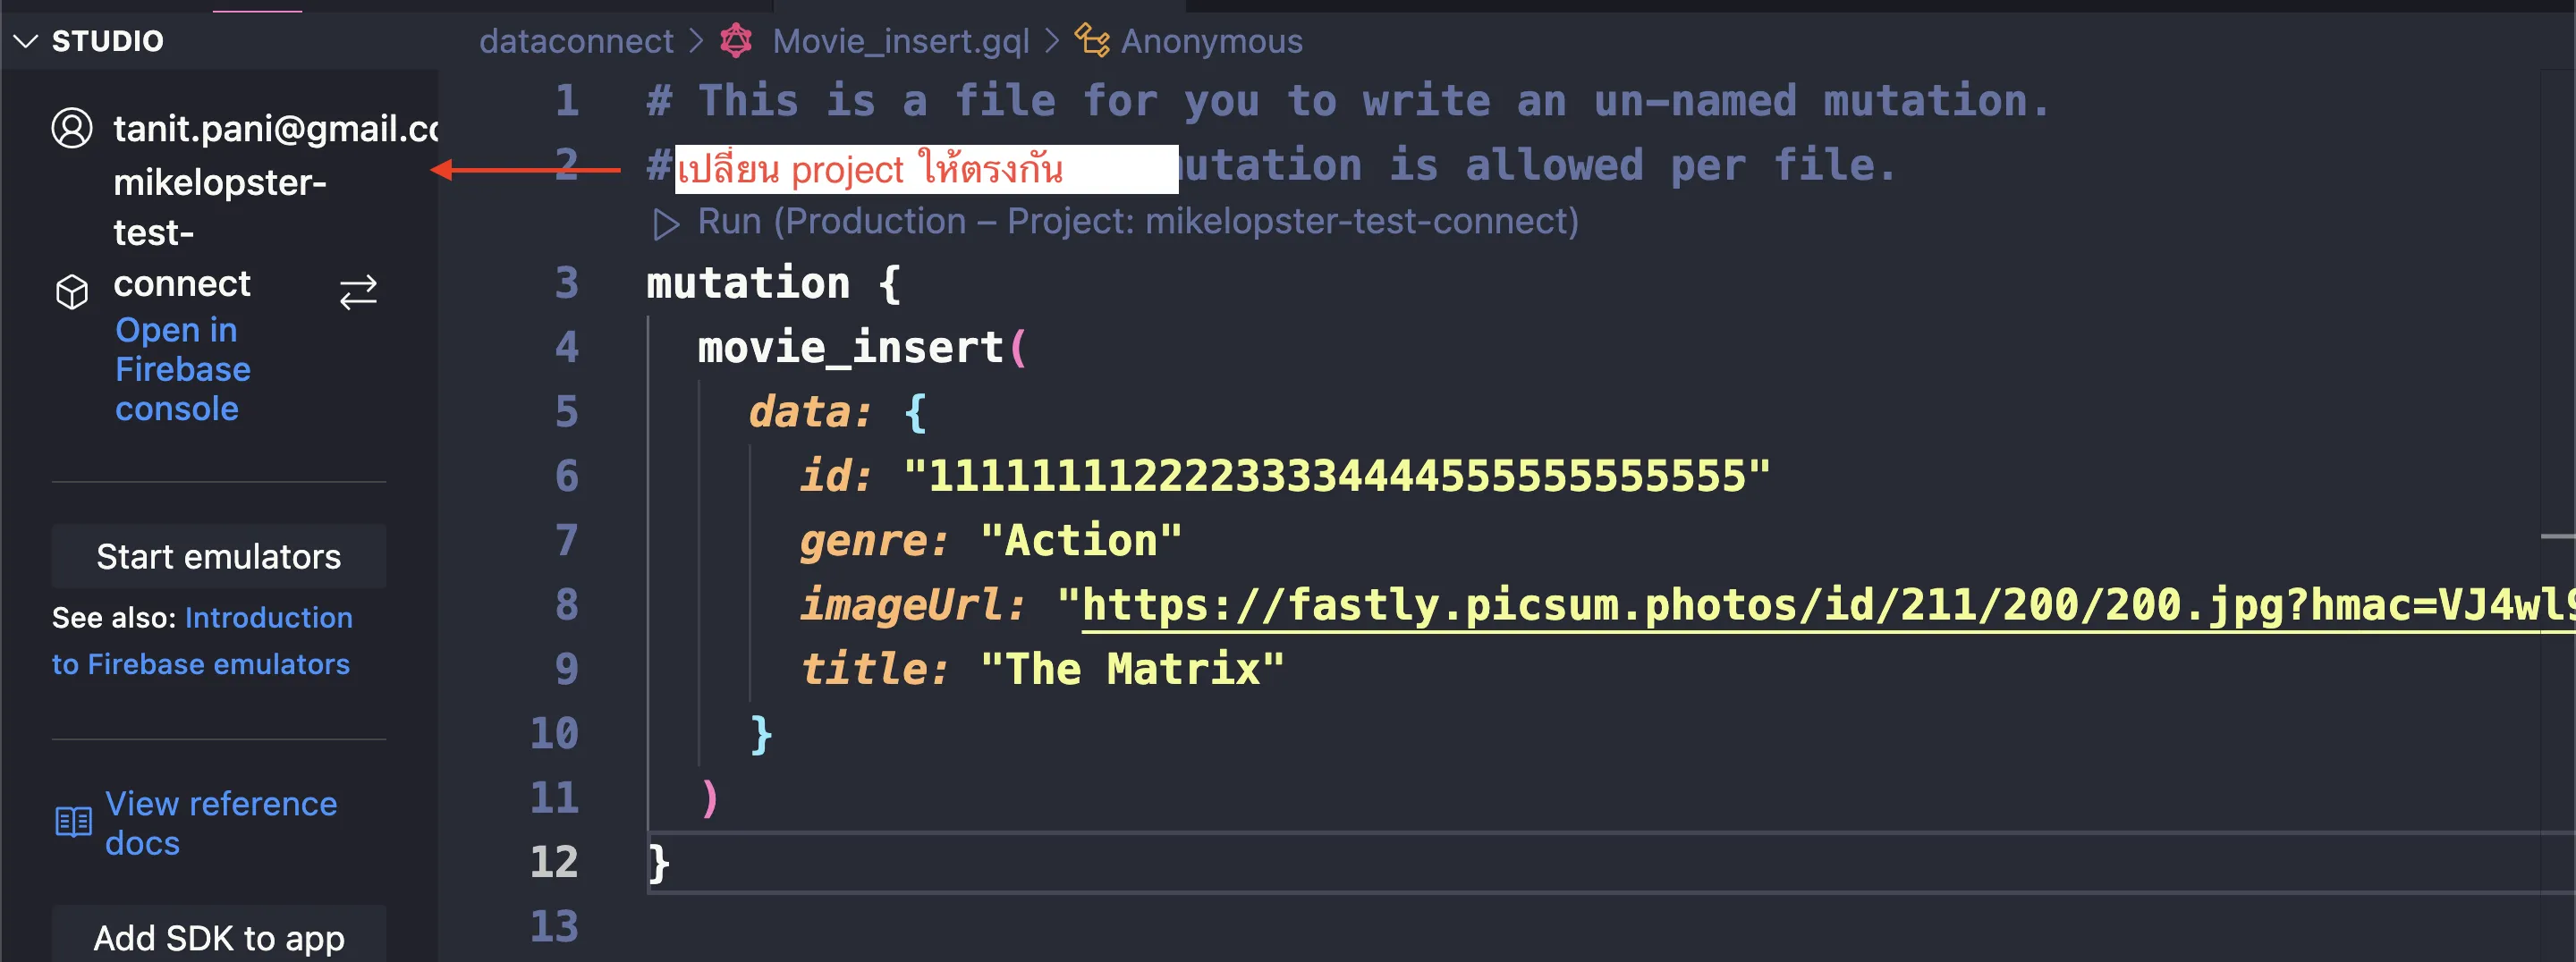
Task: Click the email tanit.pani@gmail text
Action: pos(276,128)
